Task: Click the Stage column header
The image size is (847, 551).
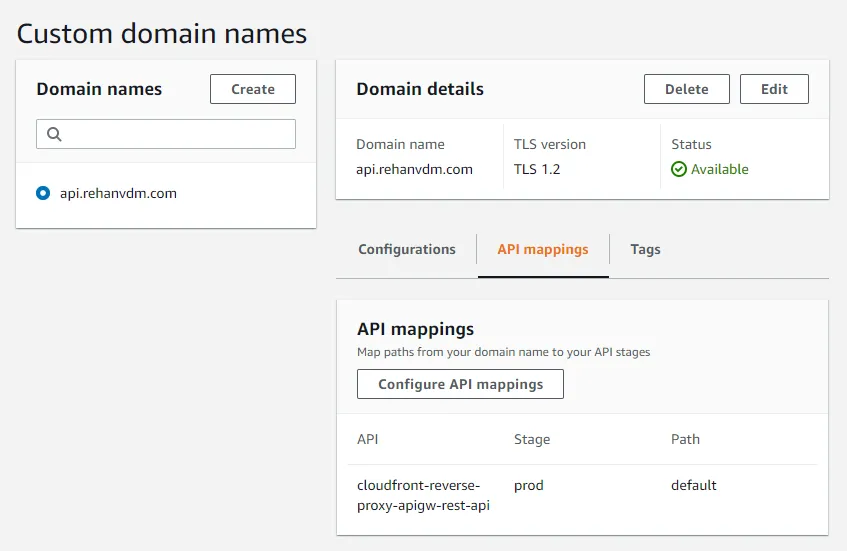Action: [x=532, y=439]
